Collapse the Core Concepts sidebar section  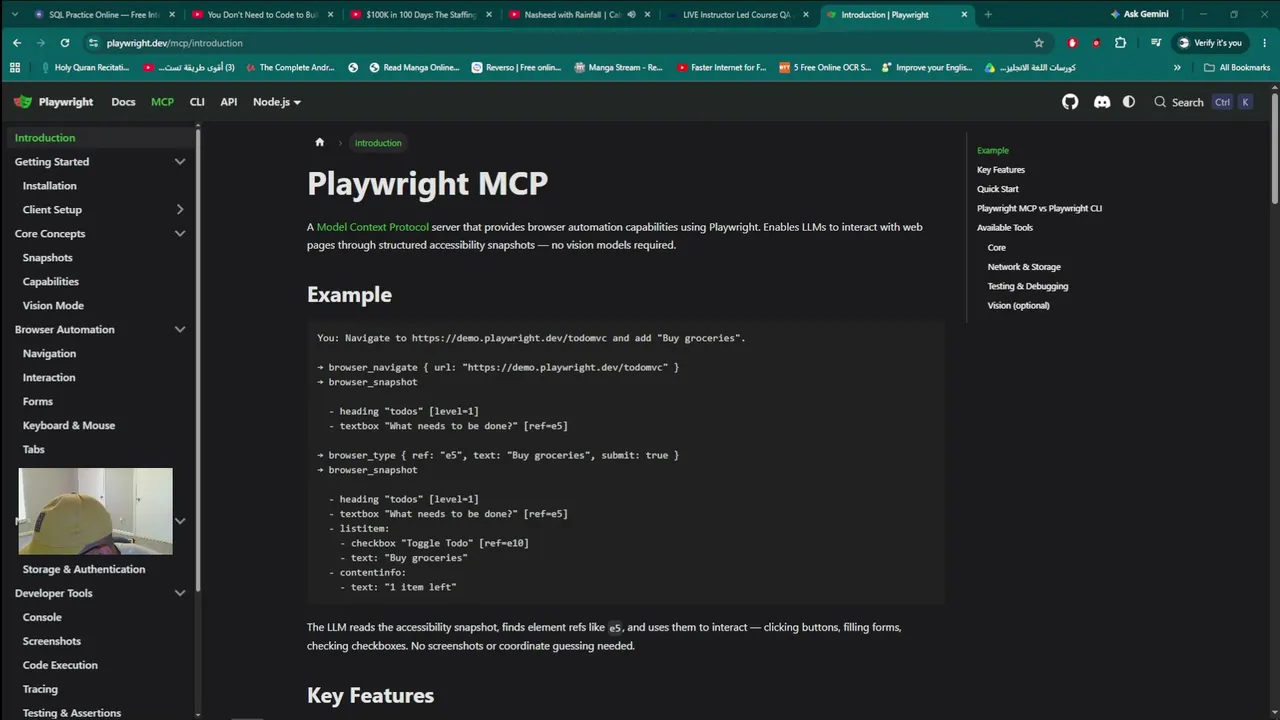click(180, 234)
